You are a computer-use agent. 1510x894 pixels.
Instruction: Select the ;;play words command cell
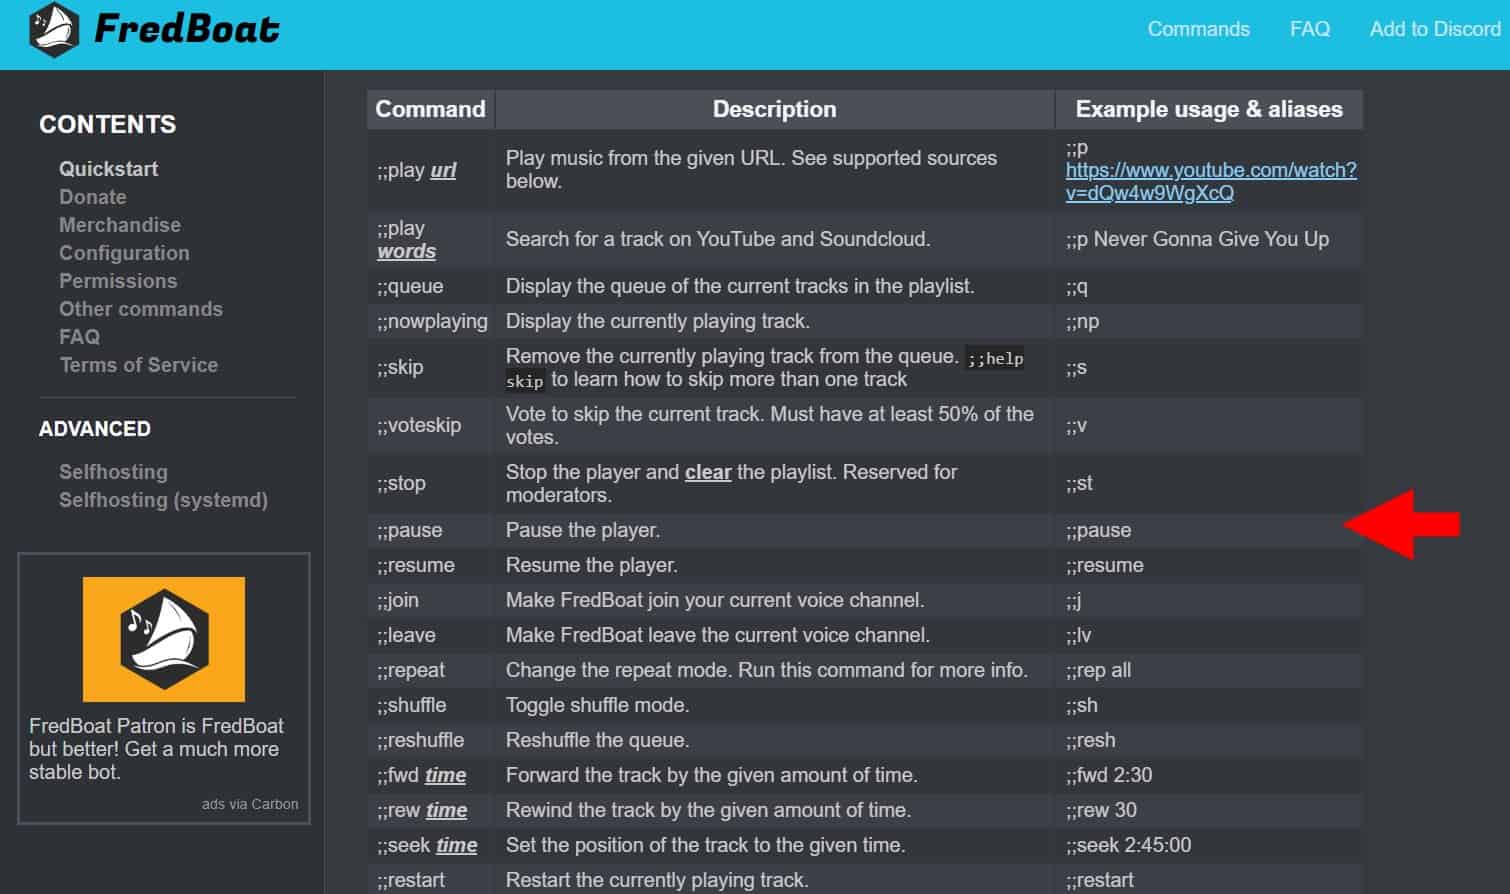coord(431,240)
